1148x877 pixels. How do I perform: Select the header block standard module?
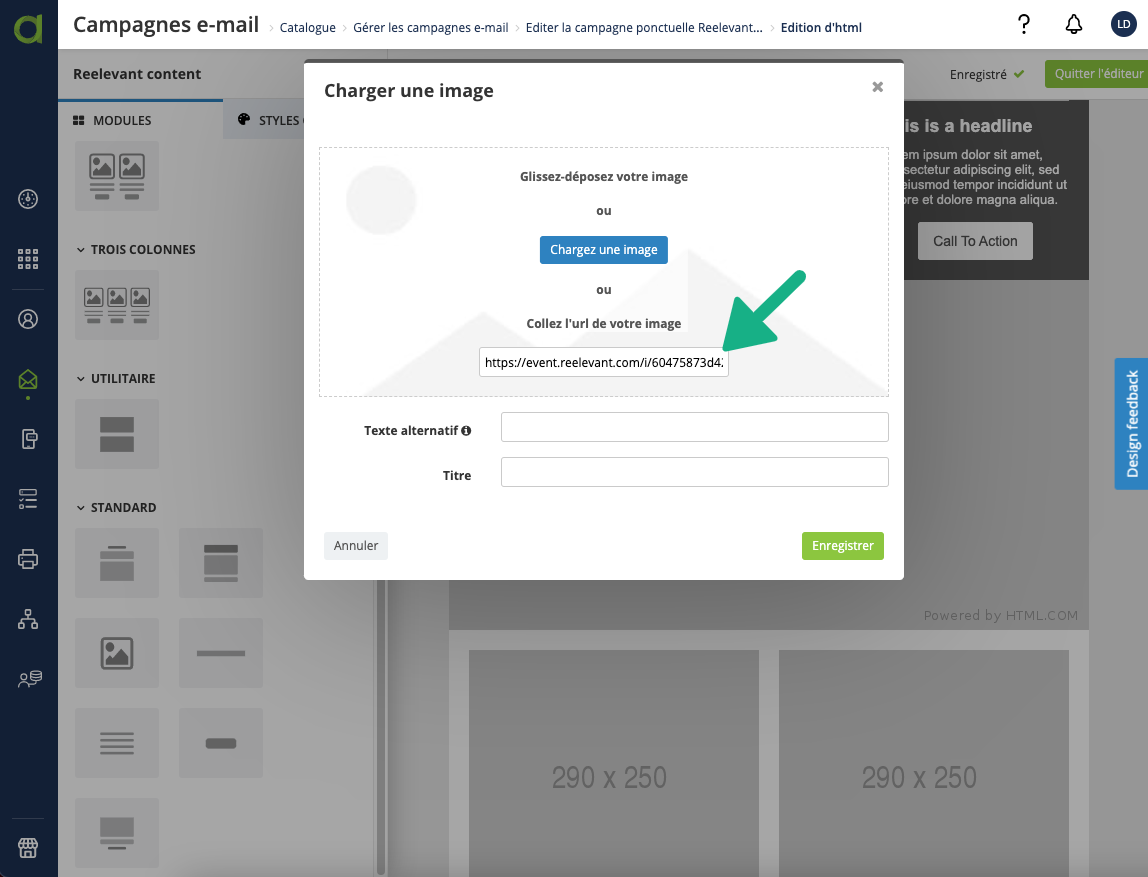117,563
